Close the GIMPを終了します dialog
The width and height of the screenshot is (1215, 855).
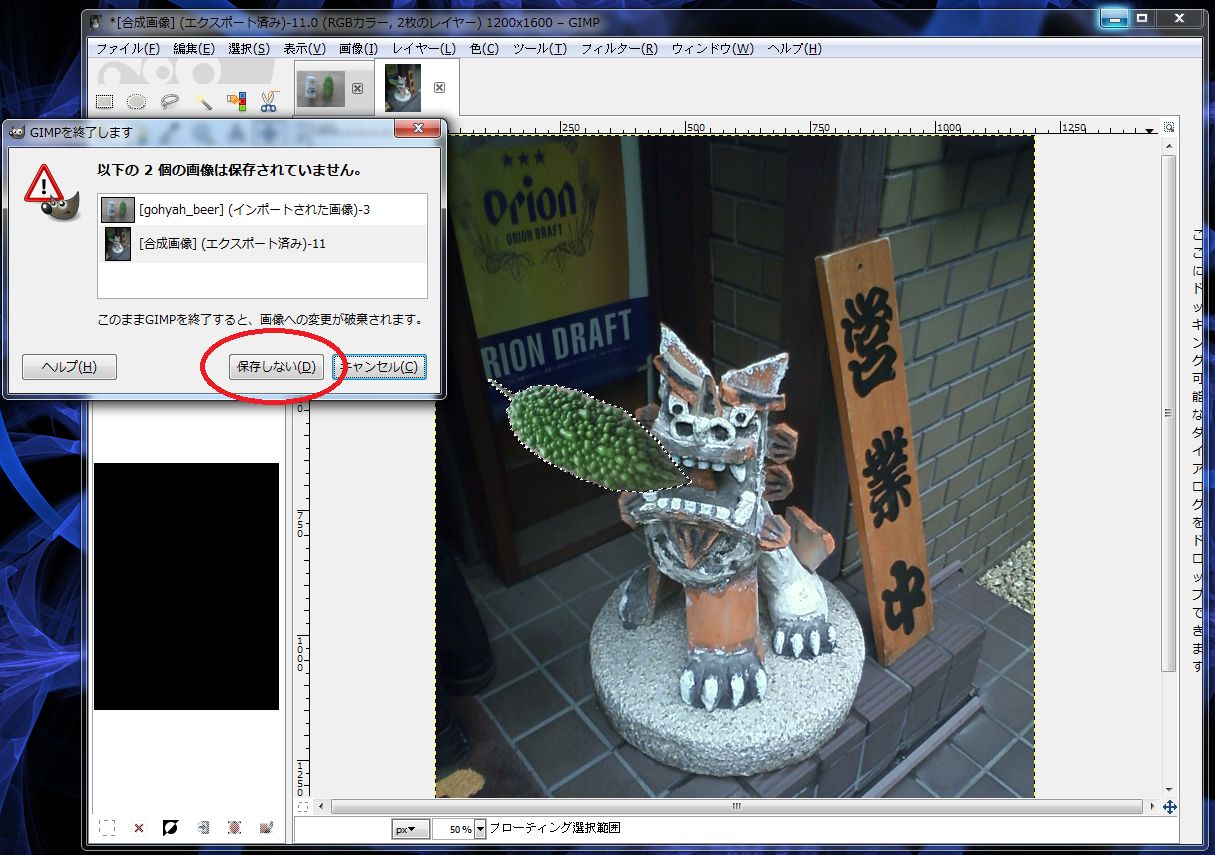click(x=418, y=128)
